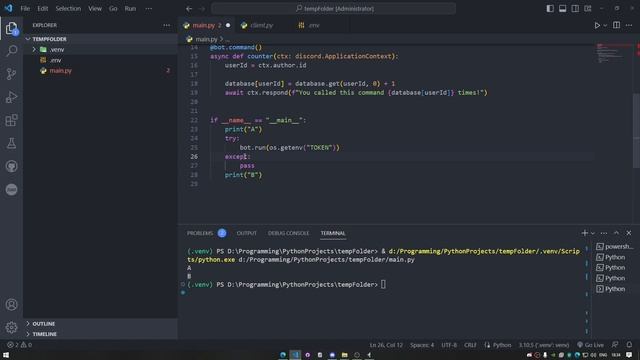Image resolution: width=640 pixels, height=360 pixels.
Task: Open the new terminal launch profile dropdown
Action: [x=593, y=233]
